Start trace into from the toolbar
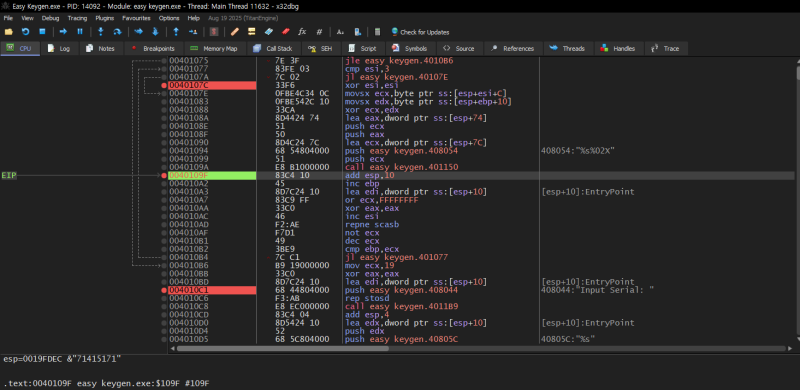Image resolution: width=800 pixels, height=390 pixels. (138, 32)
